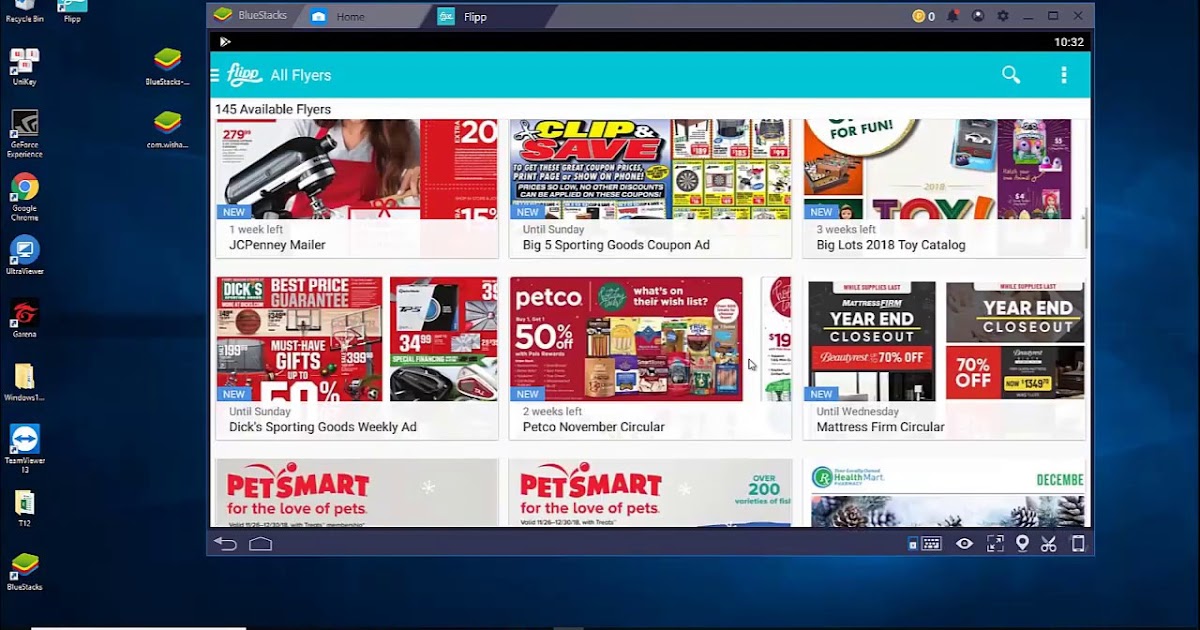Open the set location pin tool

pos(1022,544)
